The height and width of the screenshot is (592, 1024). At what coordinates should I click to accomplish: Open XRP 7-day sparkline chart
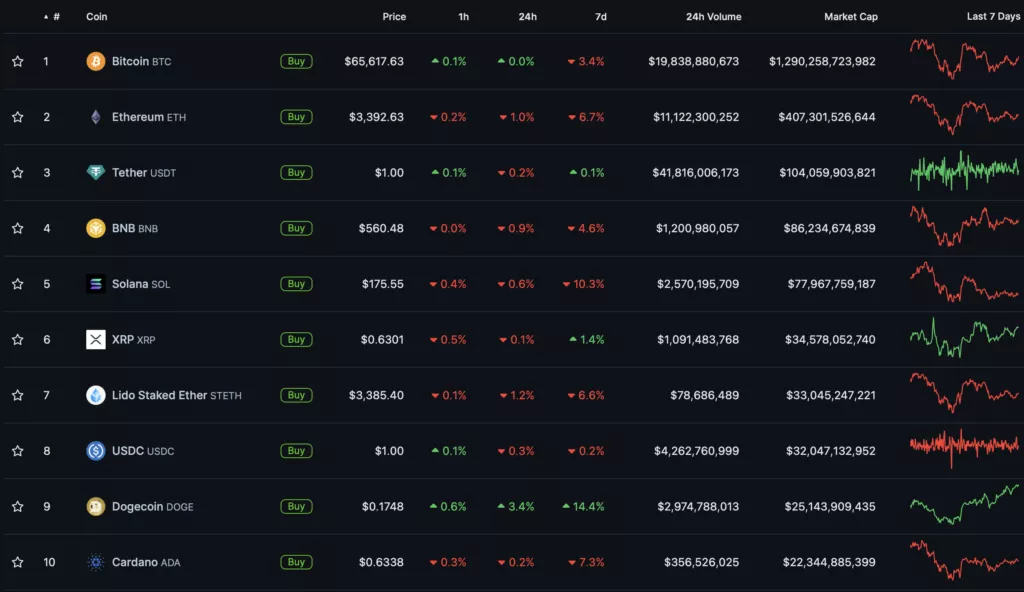(965, 337)
